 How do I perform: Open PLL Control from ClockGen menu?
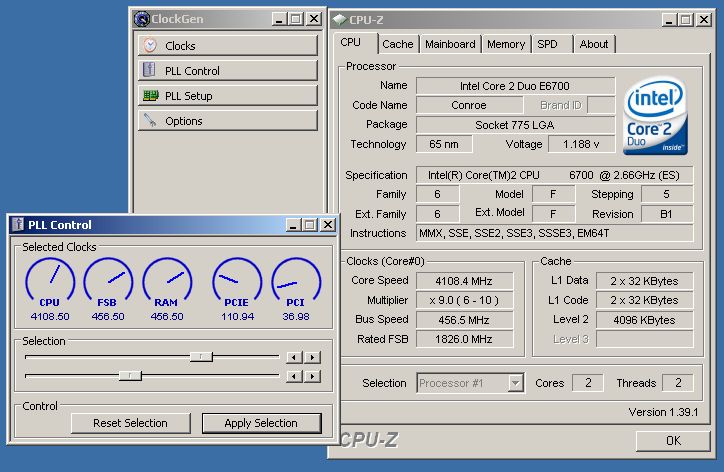click(x=228, y=71)
